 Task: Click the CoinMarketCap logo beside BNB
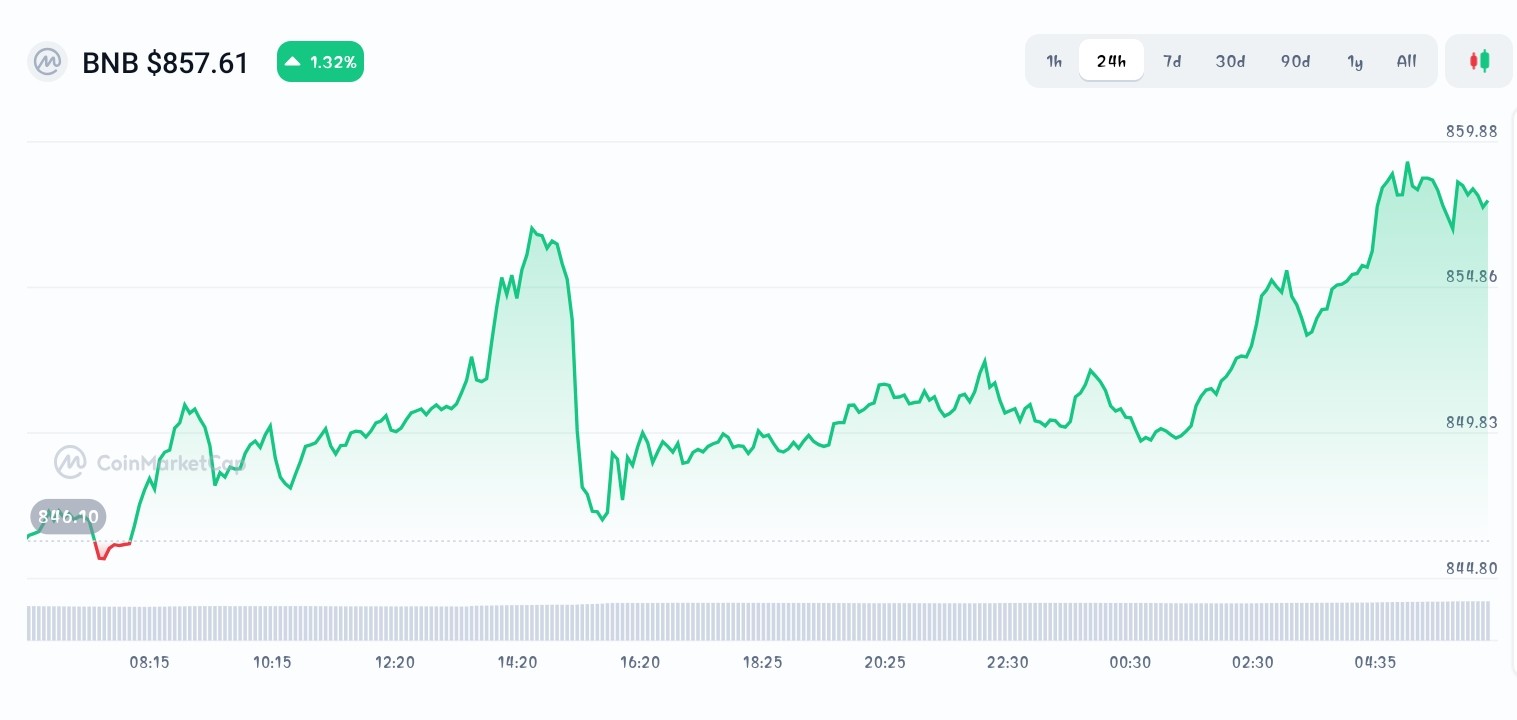tap(47, 62)
